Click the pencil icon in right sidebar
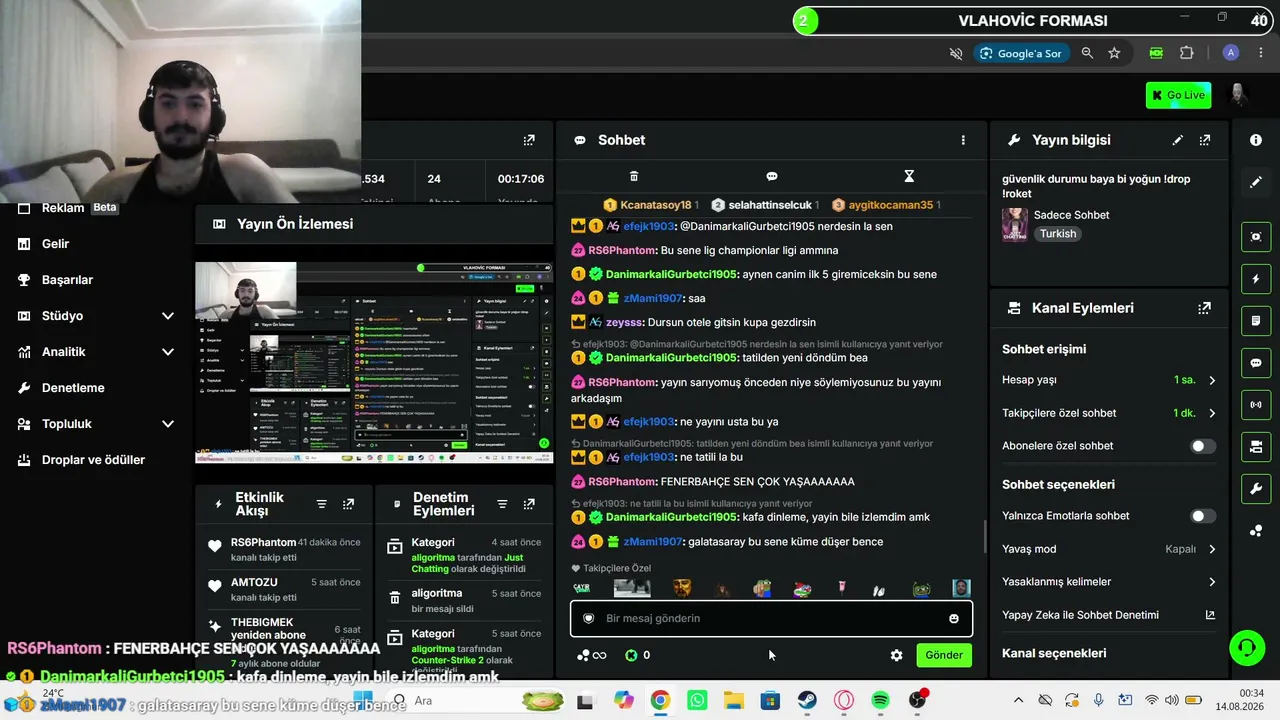The image size is (1280, 720). tap(1256, 182)
